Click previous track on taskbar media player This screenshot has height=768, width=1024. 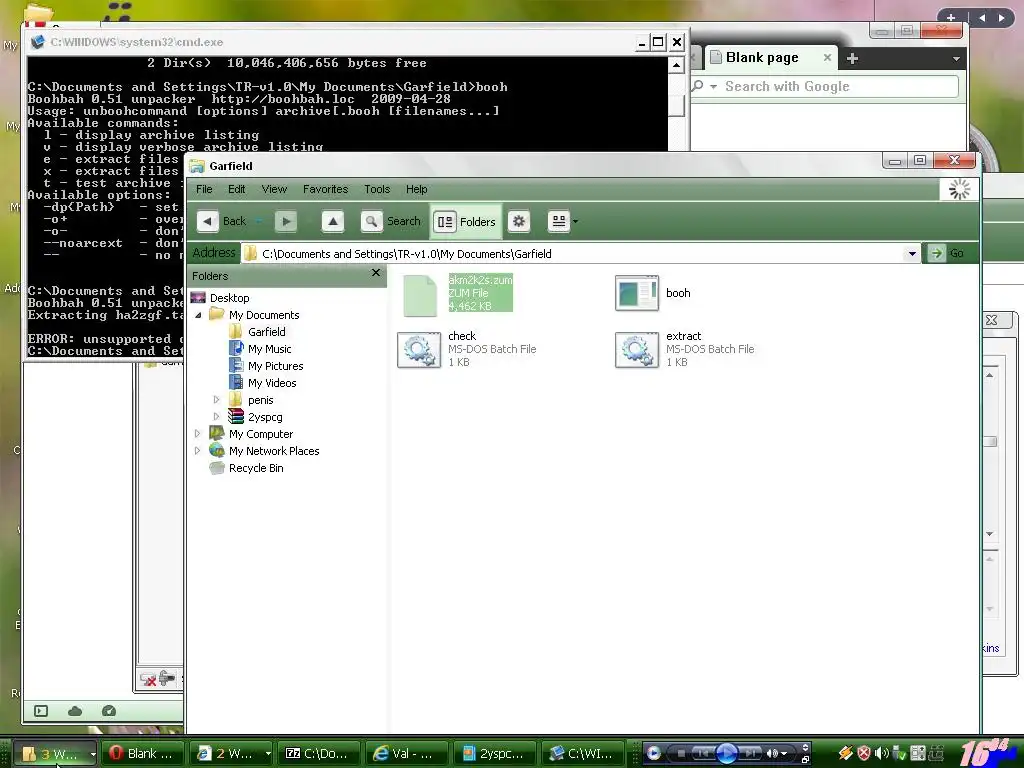tap(704, 753)
